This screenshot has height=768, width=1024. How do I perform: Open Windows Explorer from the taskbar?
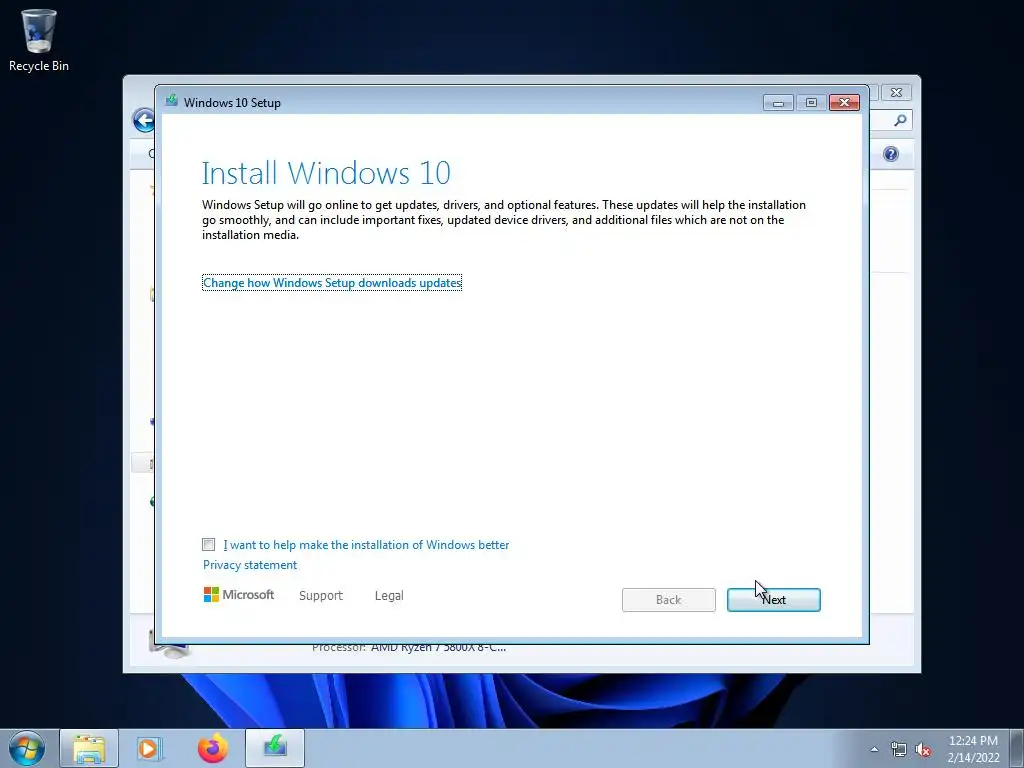(89, 748)
